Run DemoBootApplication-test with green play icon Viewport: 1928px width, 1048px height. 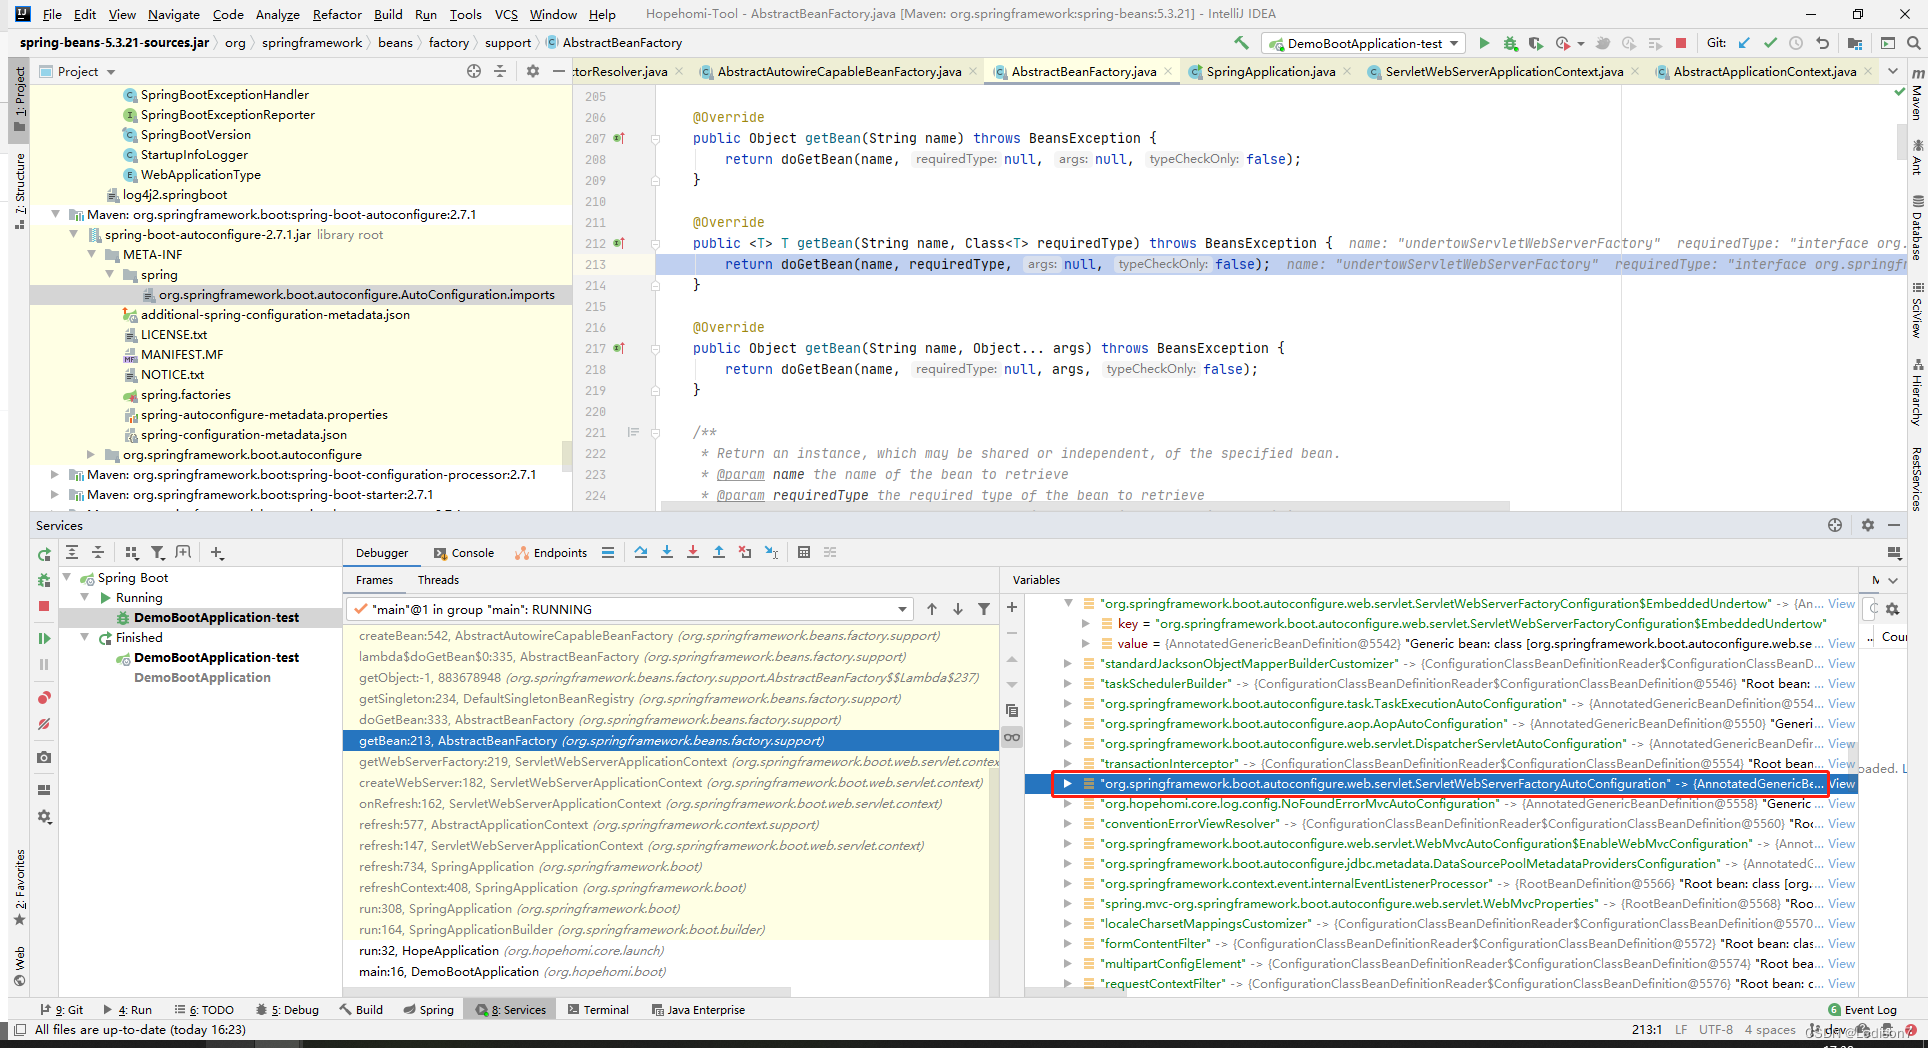pyautogui.click(x=1484, y=43)
